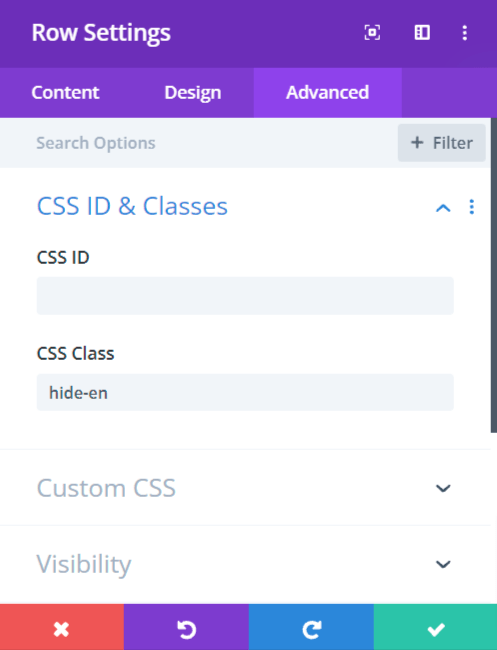The width and height of the screenshot is (497, 650).
Task: Click the redo arrow button
Action: tap(311, 627)
